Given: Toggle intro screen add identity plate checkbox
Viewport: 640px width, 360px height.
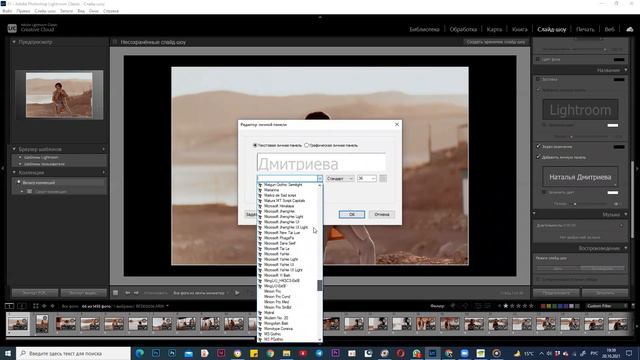Looking at the screenshot, I should pos(538,89).
